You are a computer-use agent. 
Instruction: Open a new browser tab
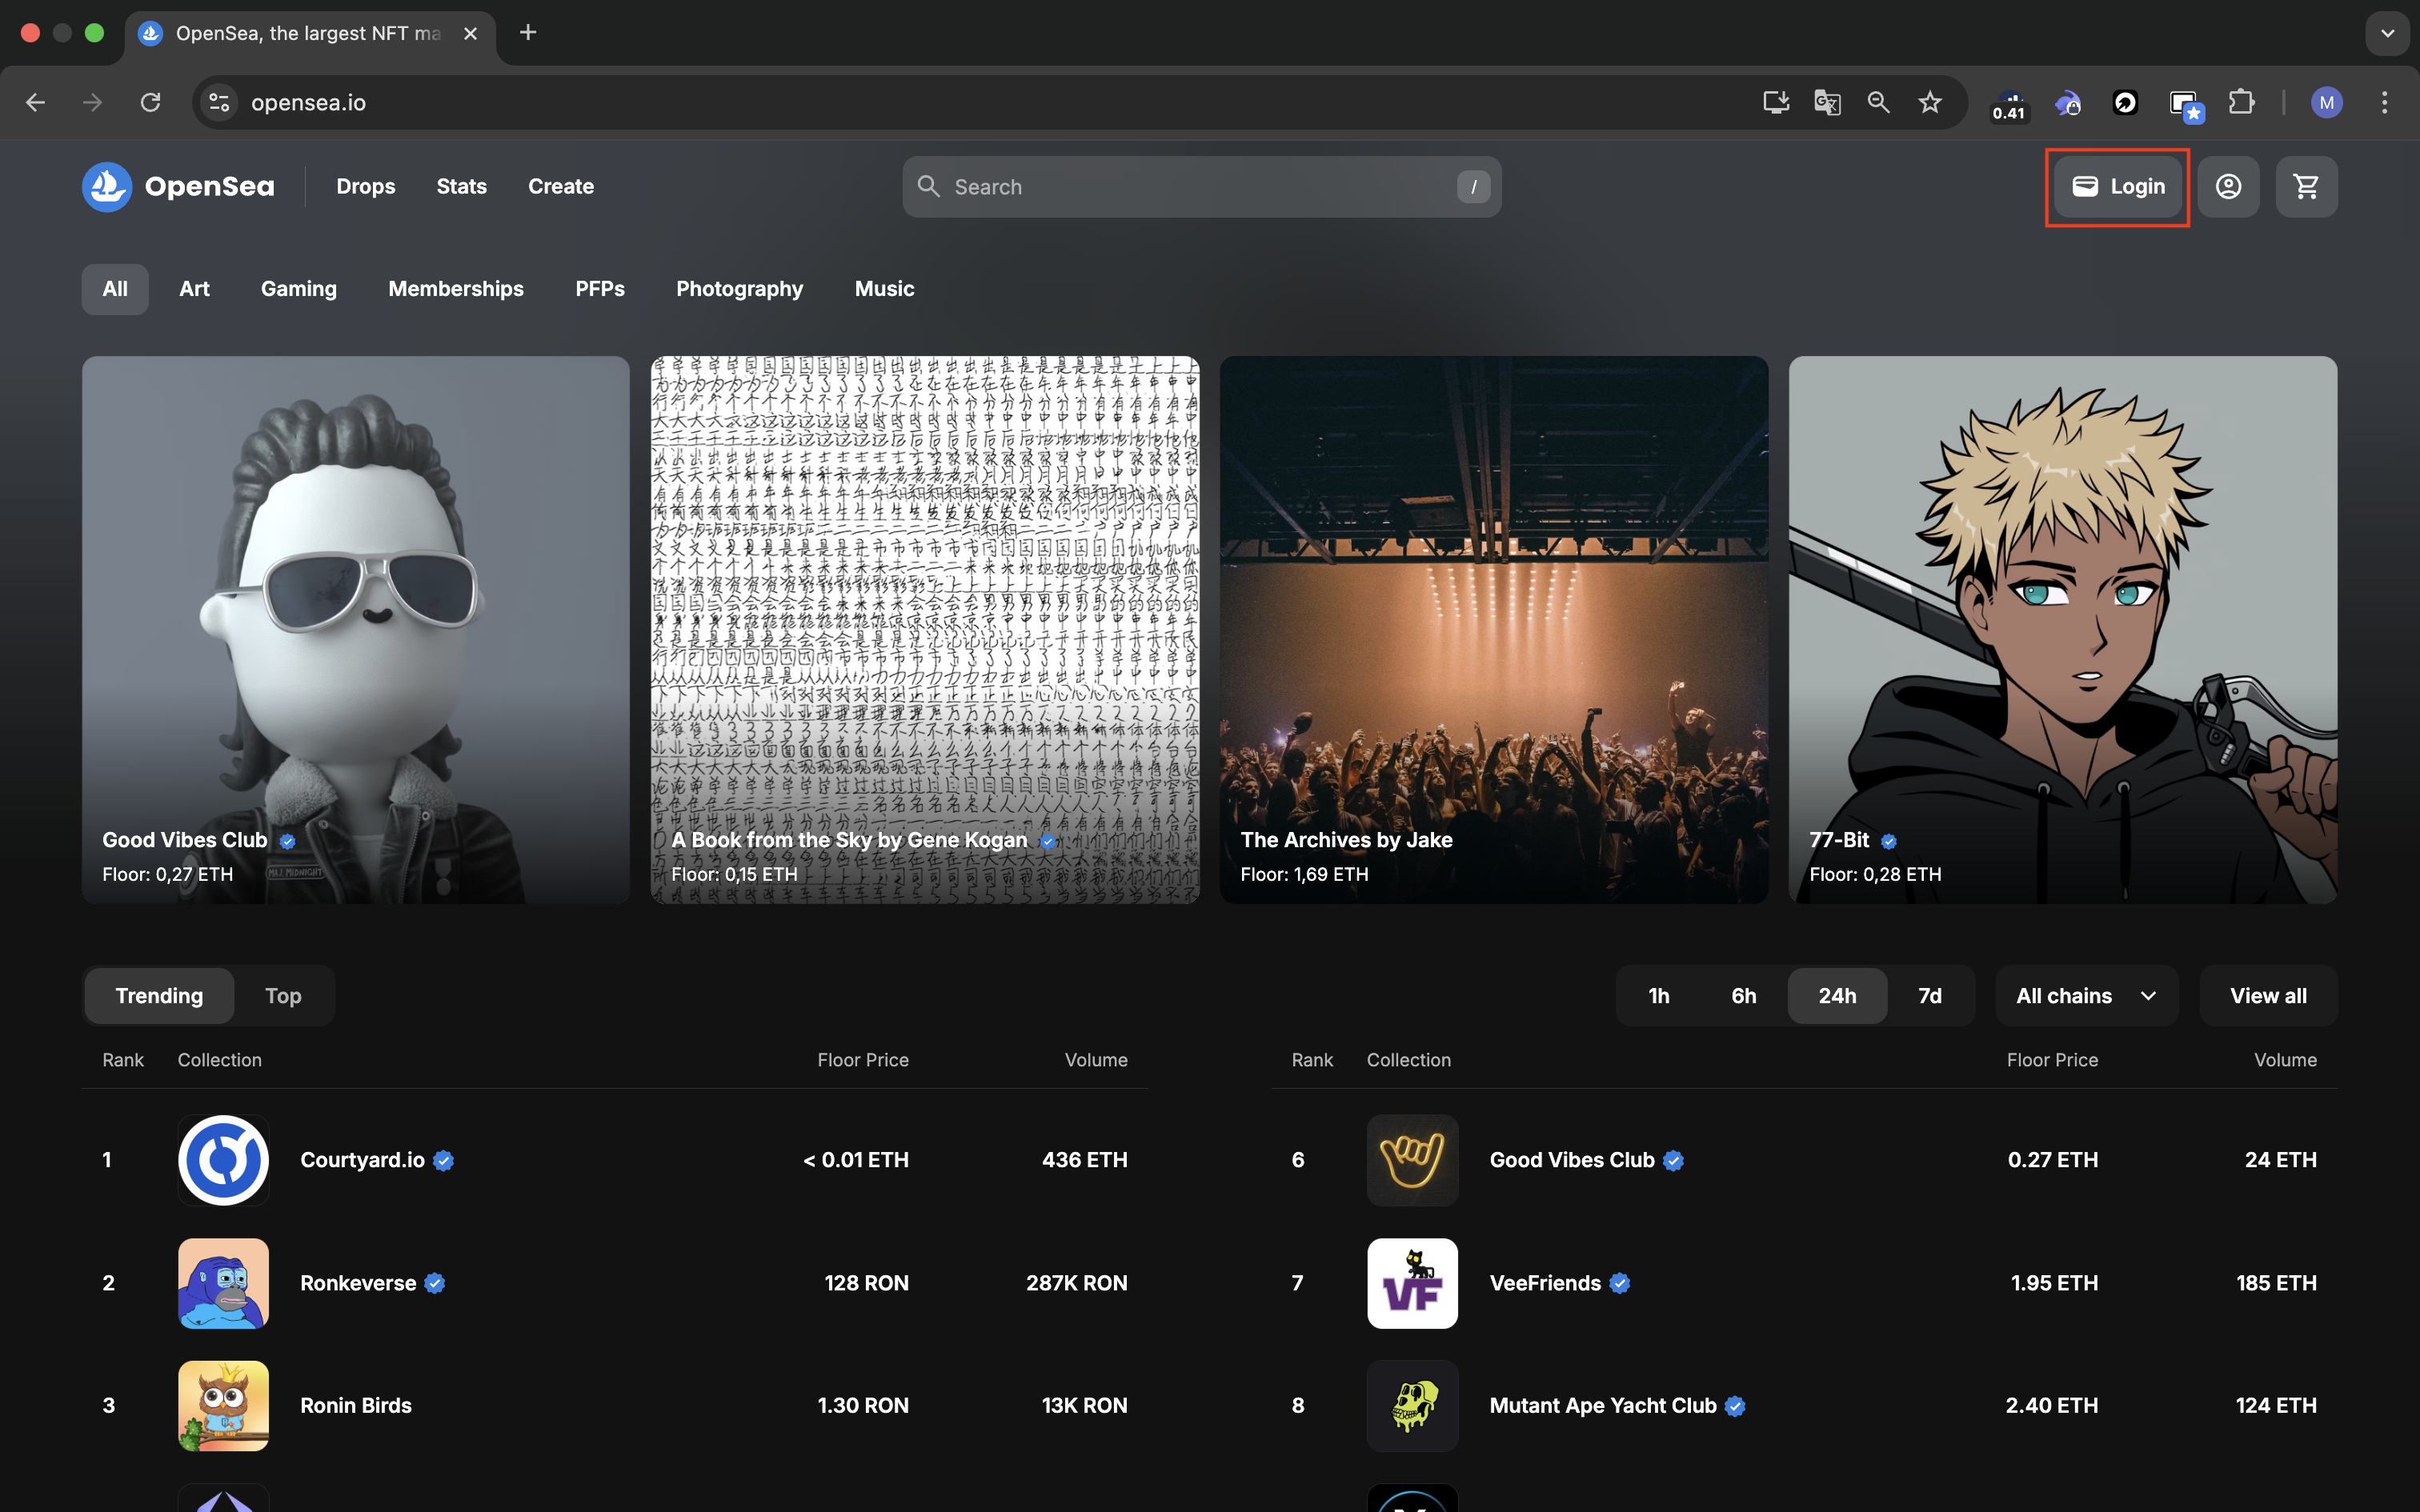[x=528, y=33]
